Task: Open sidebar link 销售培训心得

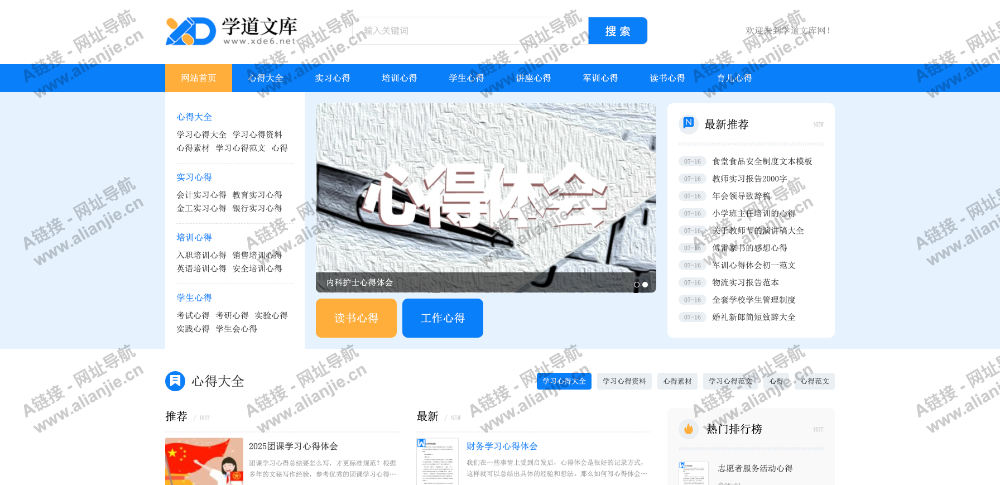Action: click(257, 255)
